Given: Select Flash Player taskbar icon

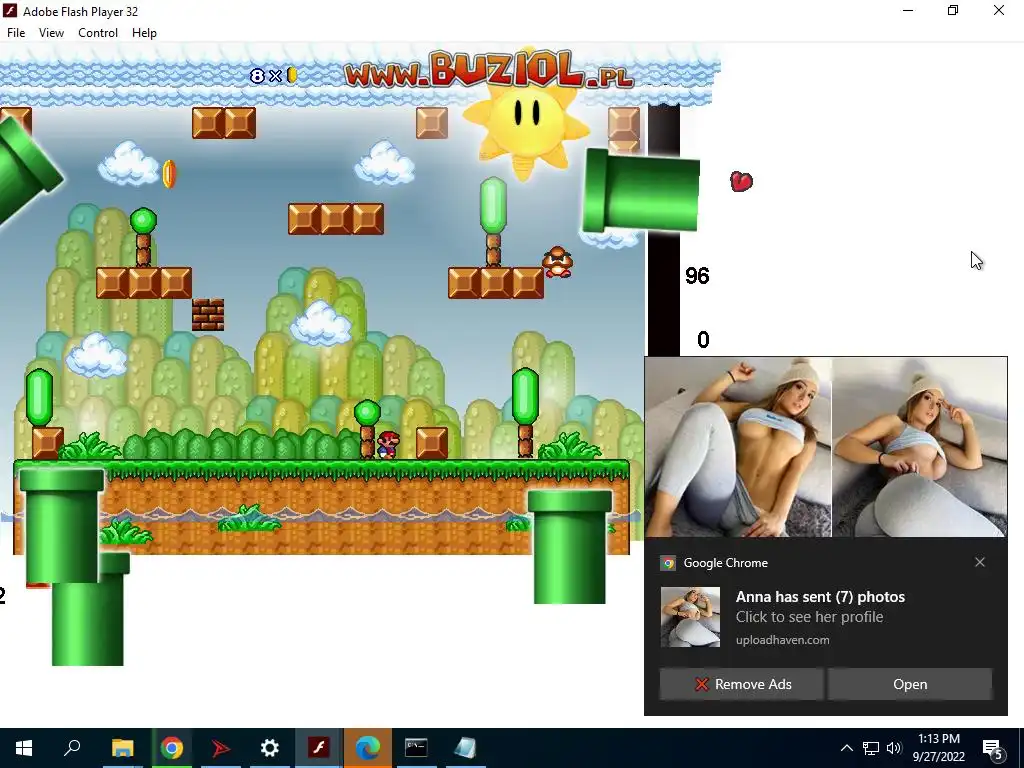Looking at the screenshot, I should click(x=319, y=748).
